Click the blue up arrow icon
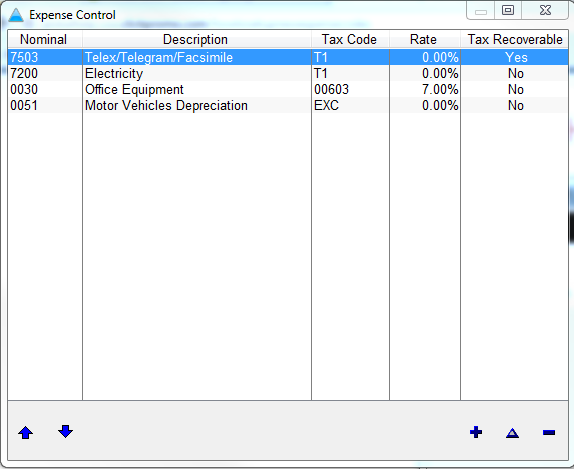Screen dimensions: 574x469 tap(25, 433)
